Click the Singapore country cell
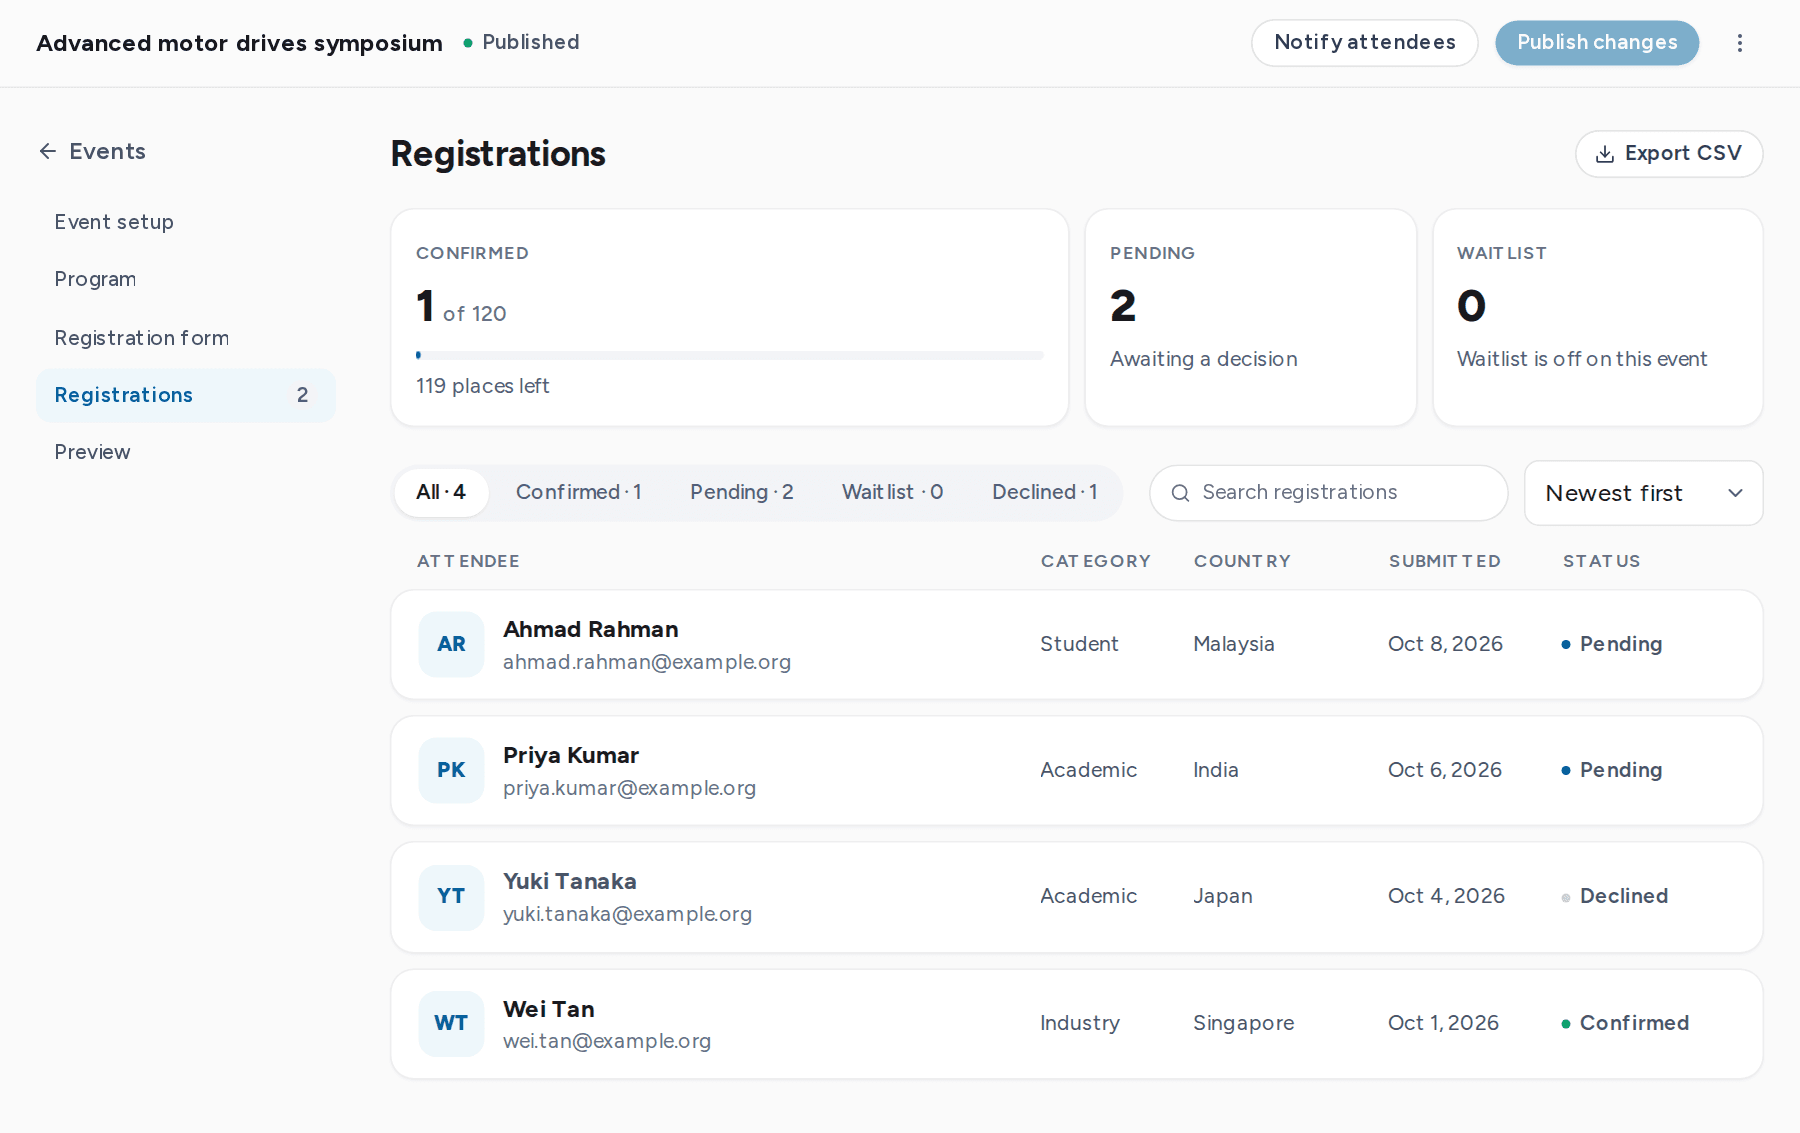 coord(1243,1023)
